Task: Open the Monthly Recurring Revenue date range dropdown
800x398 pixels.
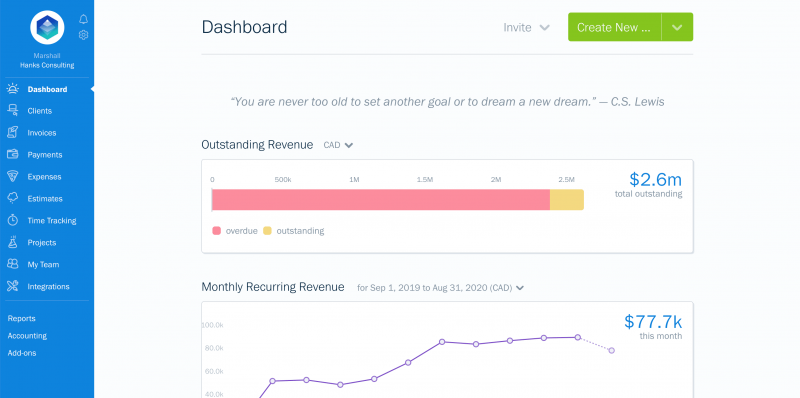Action: [x=440, y=288]
